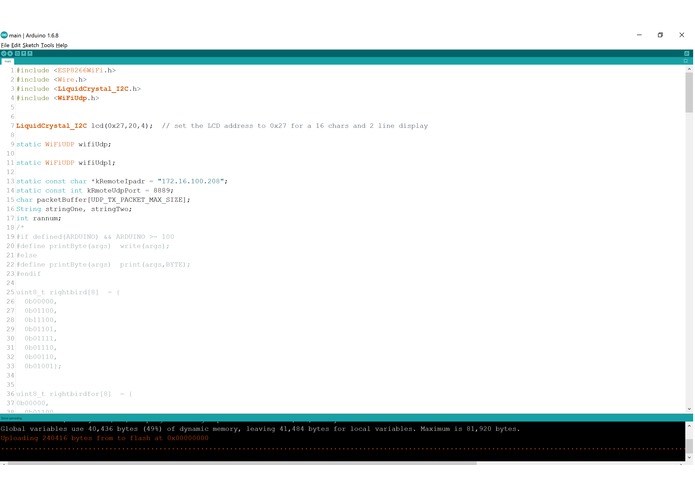Click the LCD address comment text
The image size is (695, 494).
(295, 126)
